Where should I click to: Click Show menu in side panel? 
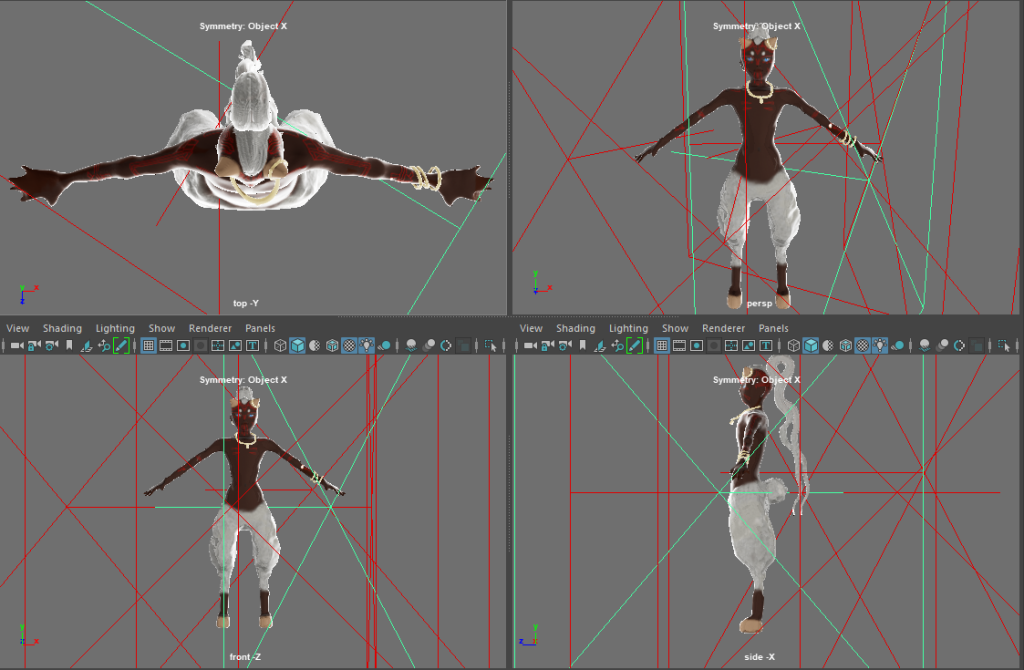[675, 328]
